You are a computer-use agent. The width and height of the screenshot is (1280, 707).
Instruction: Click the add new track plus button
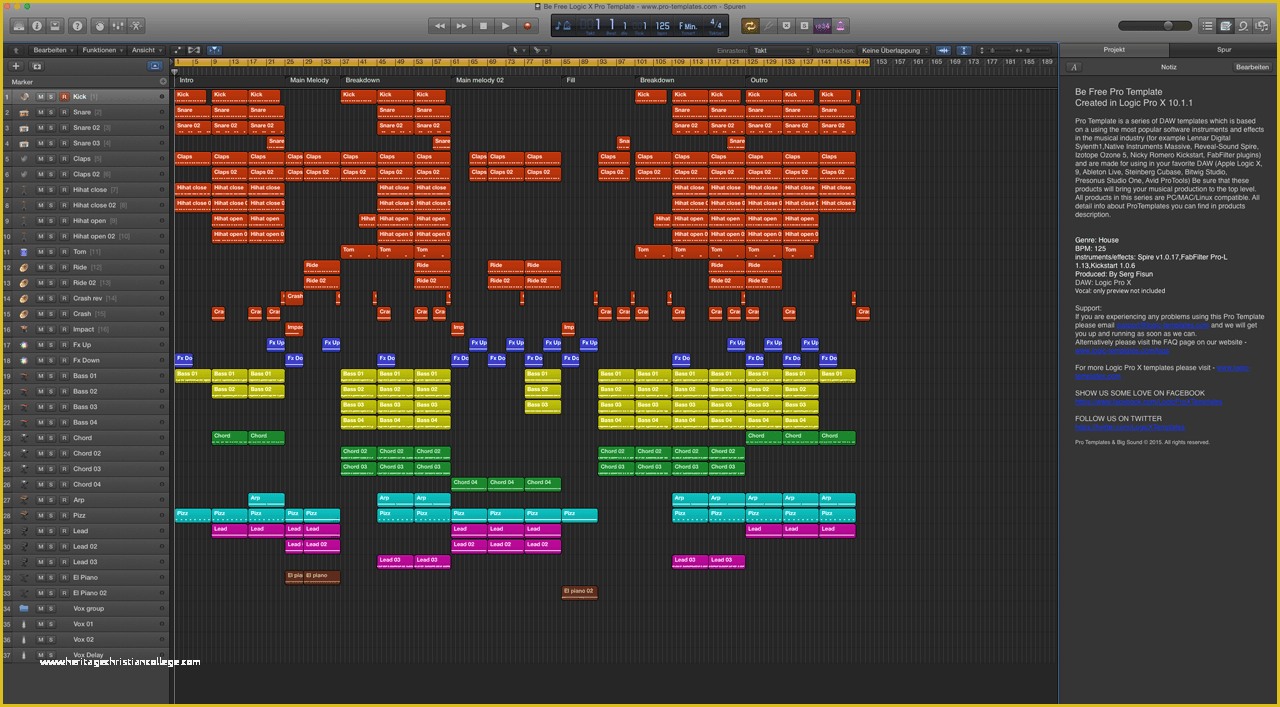point(16,66)
